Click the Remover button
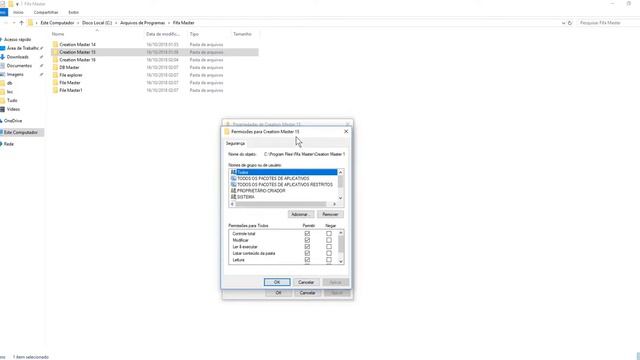This screenshot has height=360, width=640. (x=330, y=214)
